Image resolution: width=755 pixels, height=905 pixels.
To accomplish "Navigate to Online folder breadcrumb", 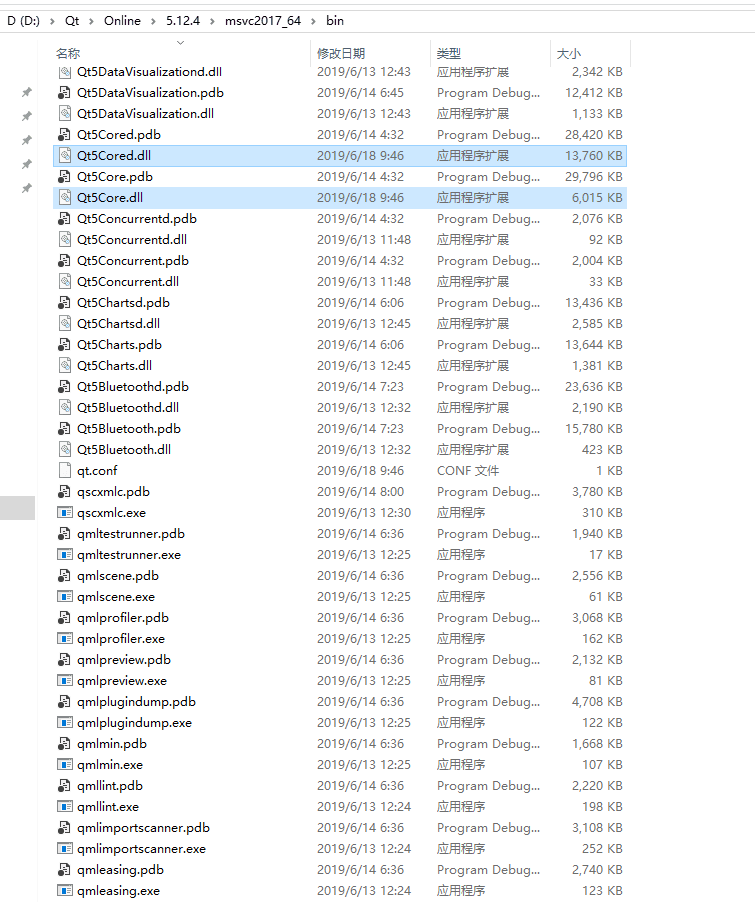I will pyautogui.click(x=122, y=21).
